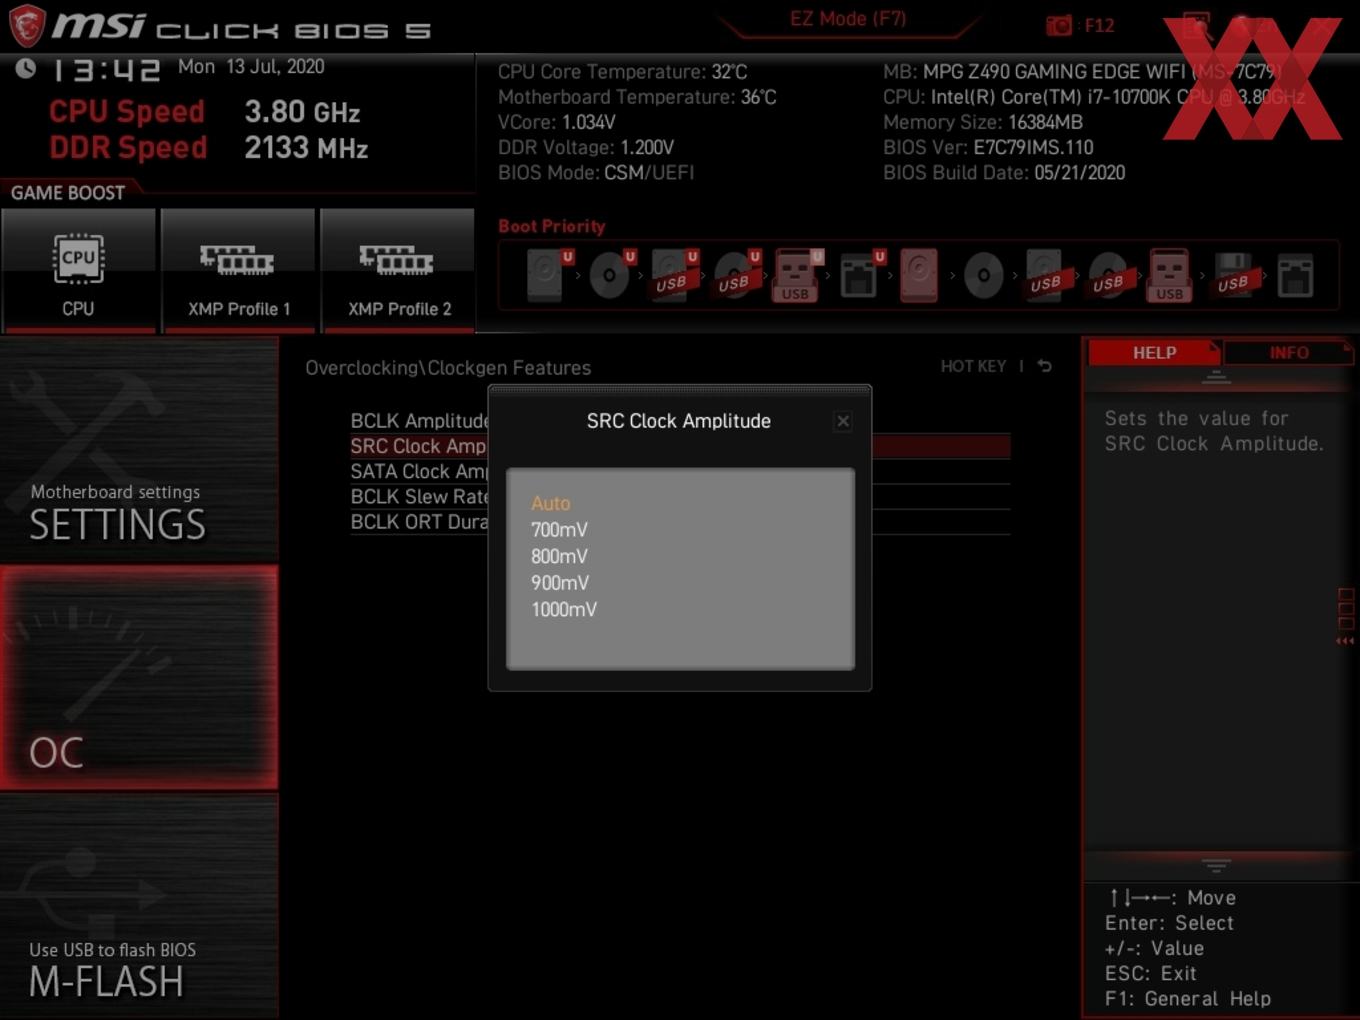Select the legacy USB key boot icon
1360x1020 pixels.
pyautogui.click(x=1169, y=275)
